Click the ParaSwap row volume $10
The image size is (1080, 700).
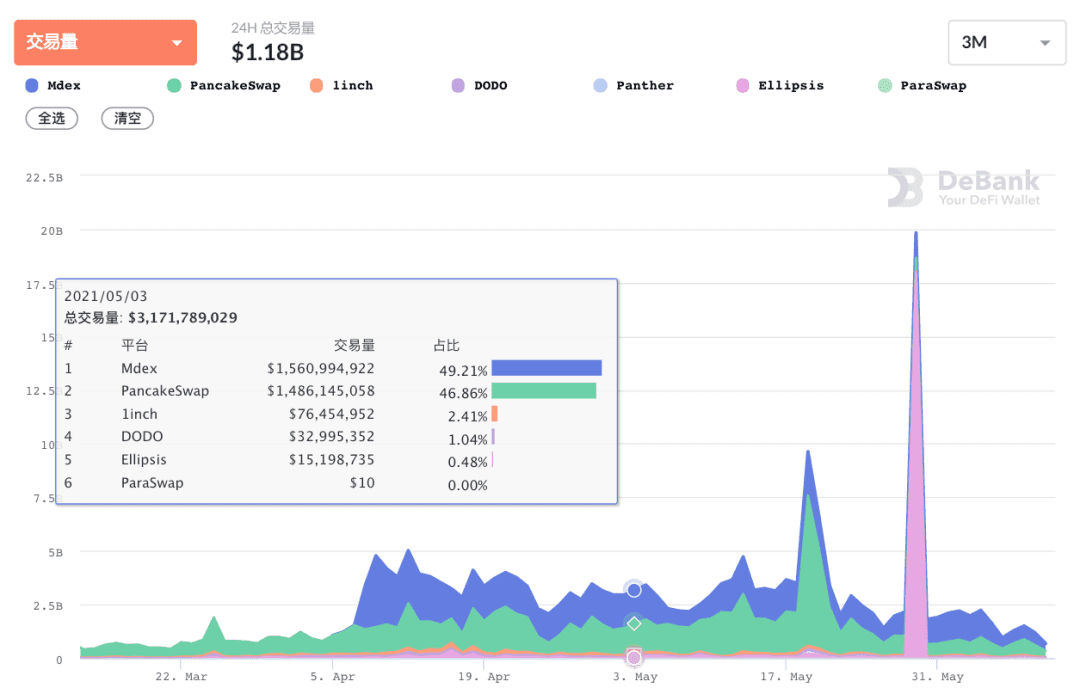[362, 483]
